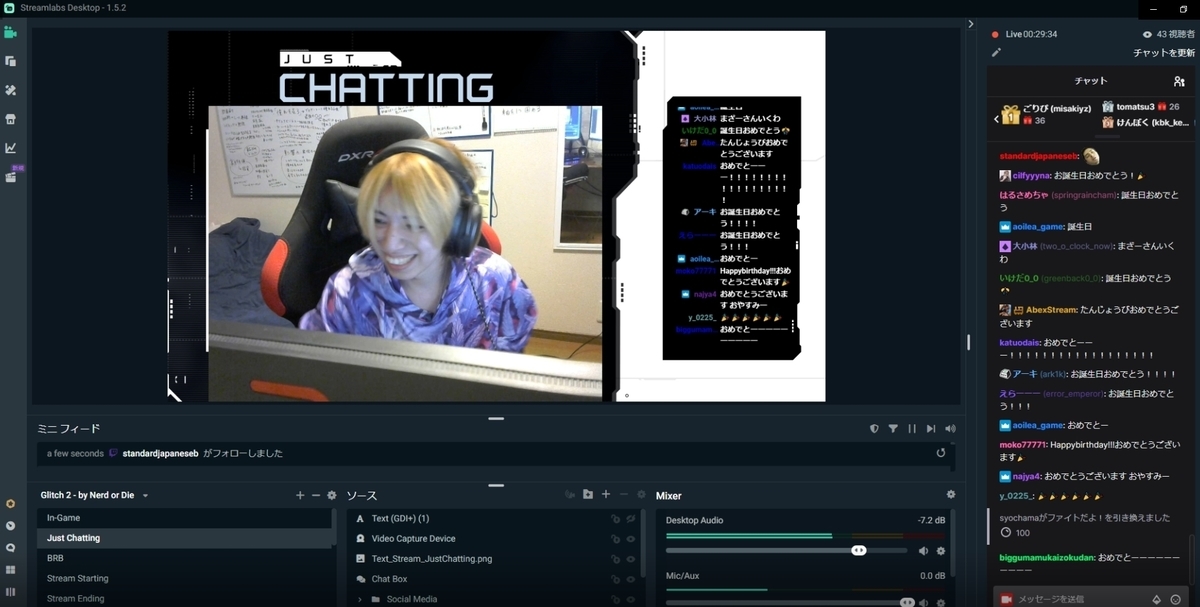The height and width of the screenshot is (607, 1200).
Task: Click the shield icon in mini feed
Action: pos(874,429)
